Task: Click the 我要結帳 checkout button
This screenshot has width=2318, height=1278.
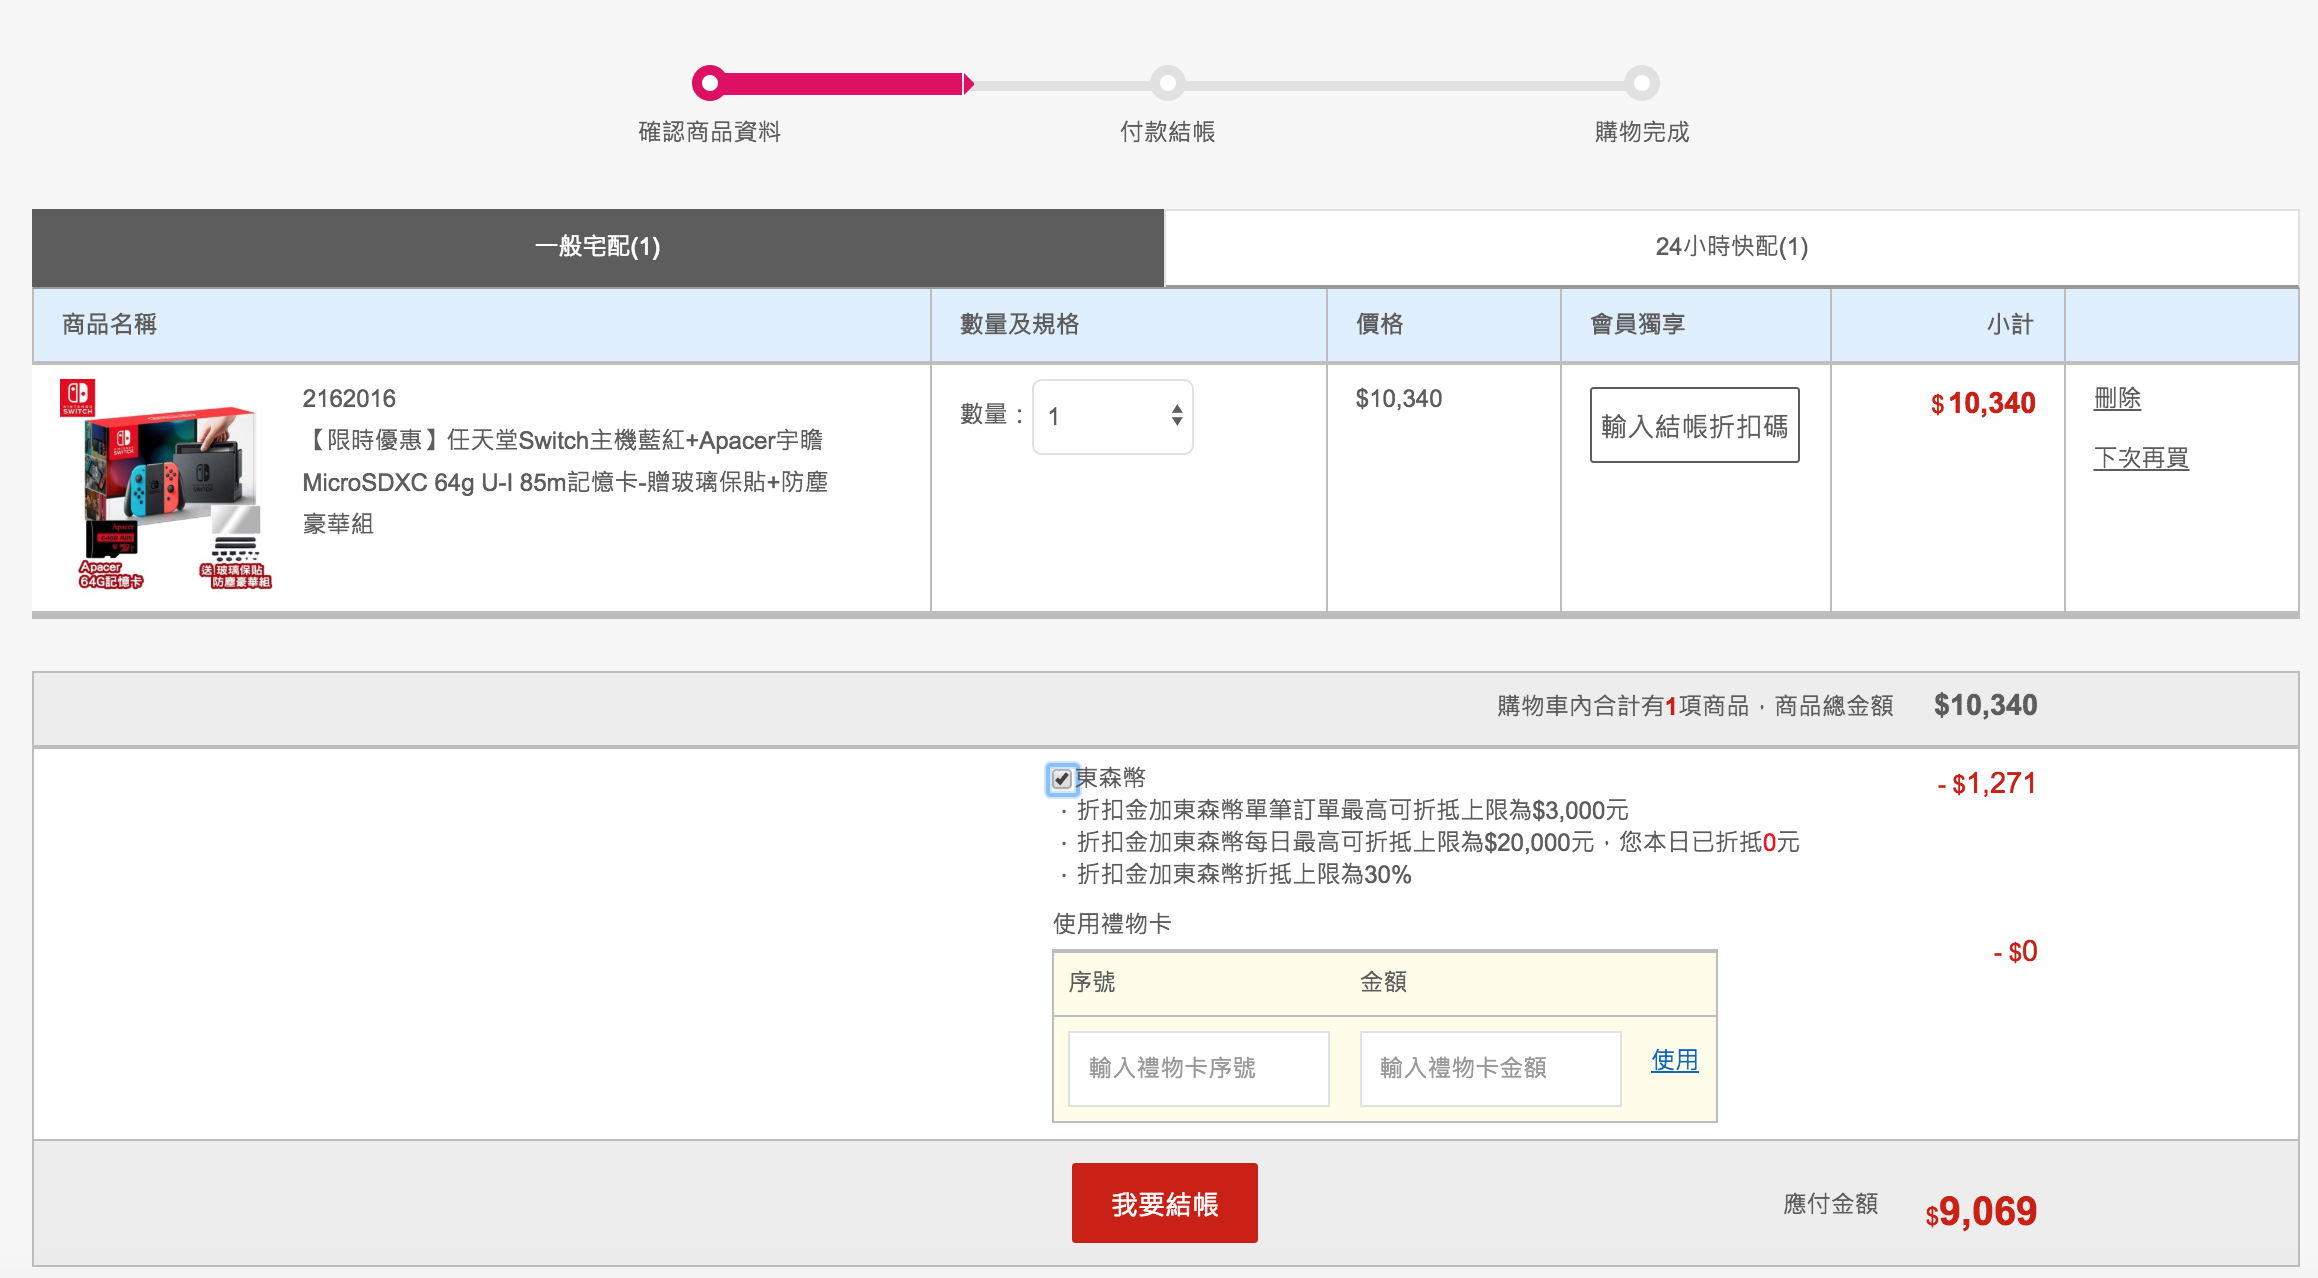Action: click(x=1164, y=1203)
